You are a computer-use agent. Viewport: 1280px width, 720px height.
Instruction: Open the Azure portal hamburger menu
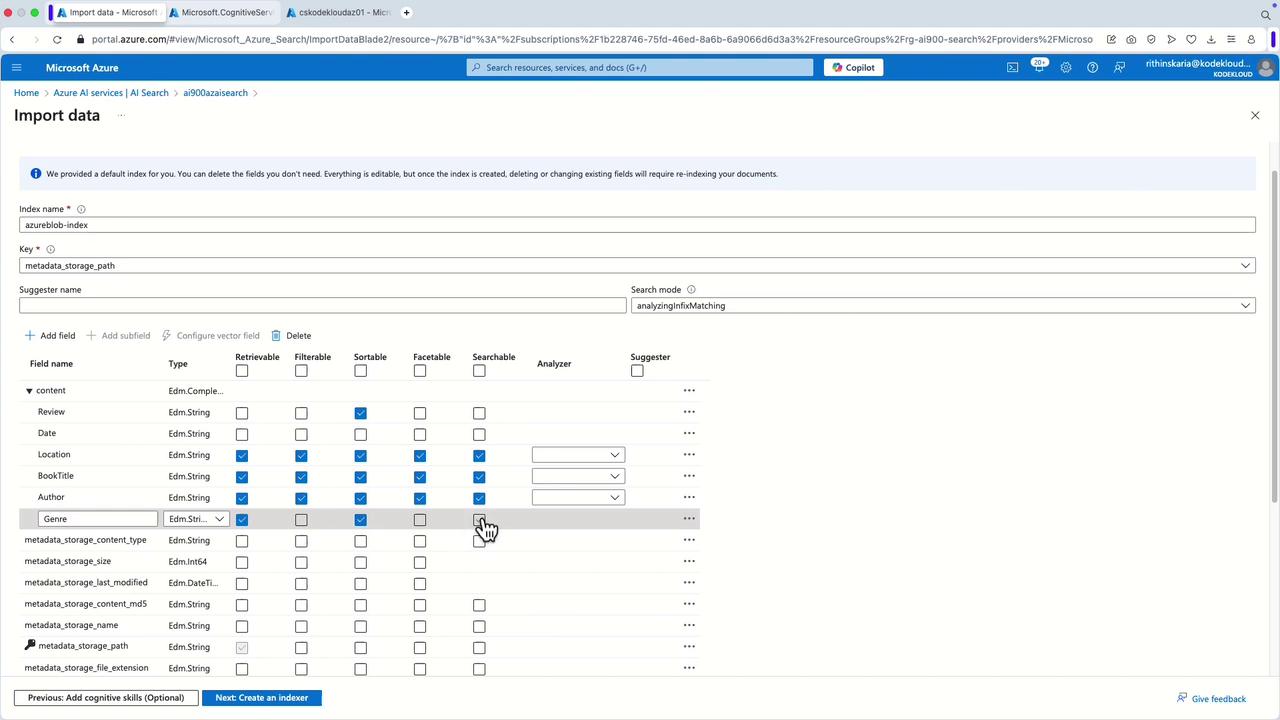point(16,67)
